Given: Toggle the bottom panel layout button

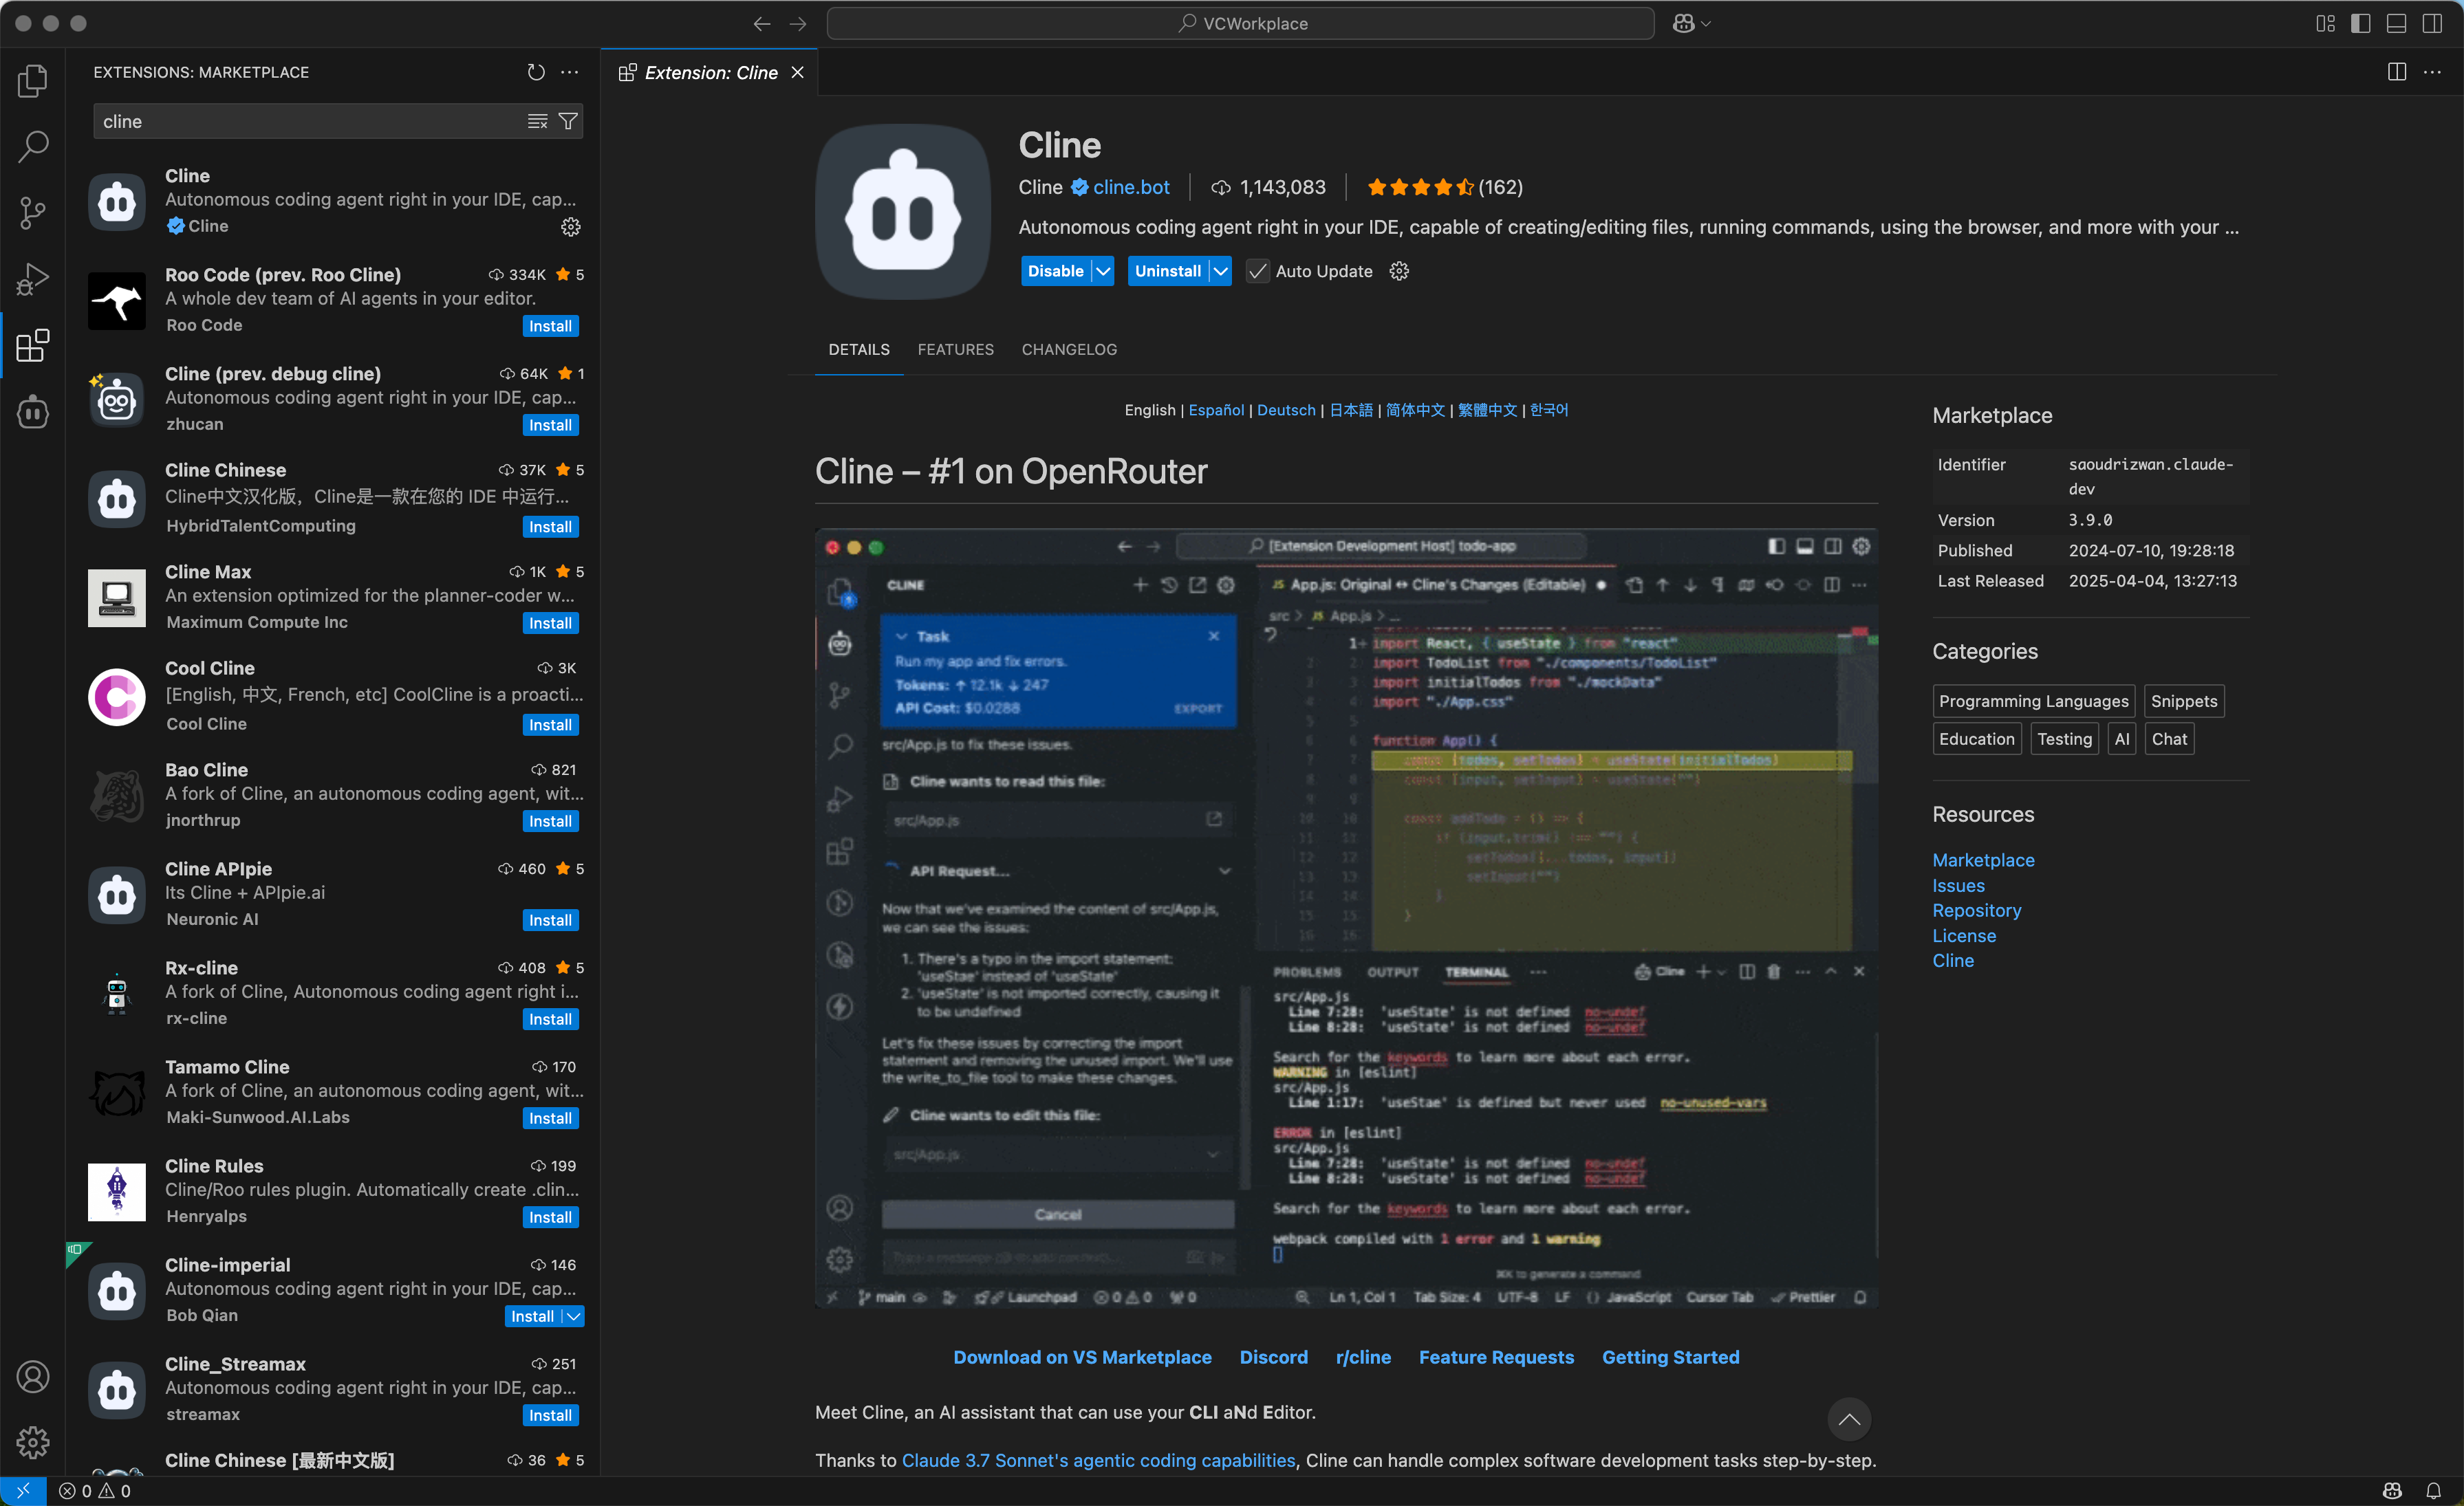Looking at the screenshot, I should [2396, 23].
